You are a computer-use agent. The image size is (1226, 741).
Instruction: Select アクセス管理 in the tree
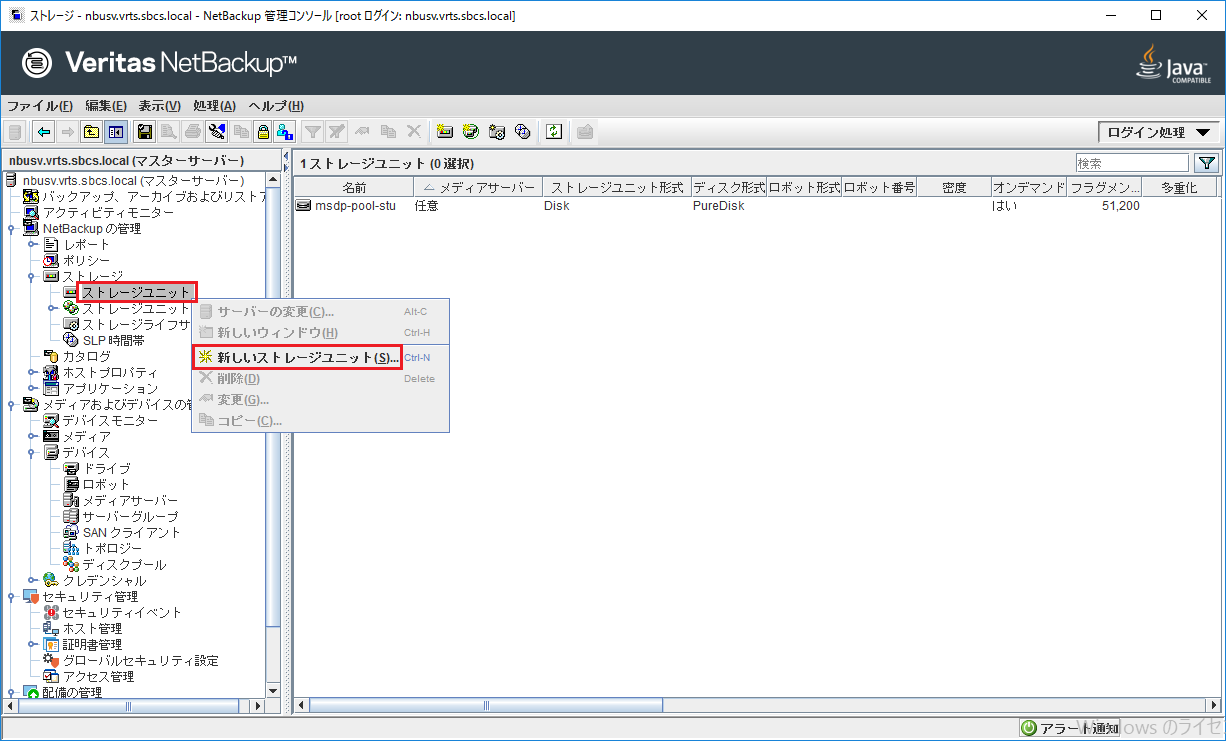98,676
